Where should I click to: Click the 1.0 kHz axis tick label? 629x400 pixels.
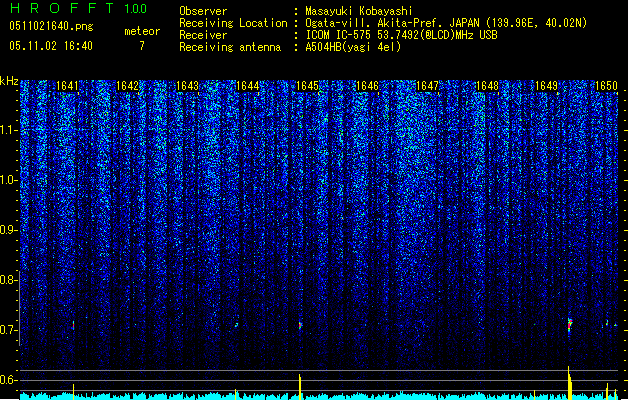[x=8, y=180]
